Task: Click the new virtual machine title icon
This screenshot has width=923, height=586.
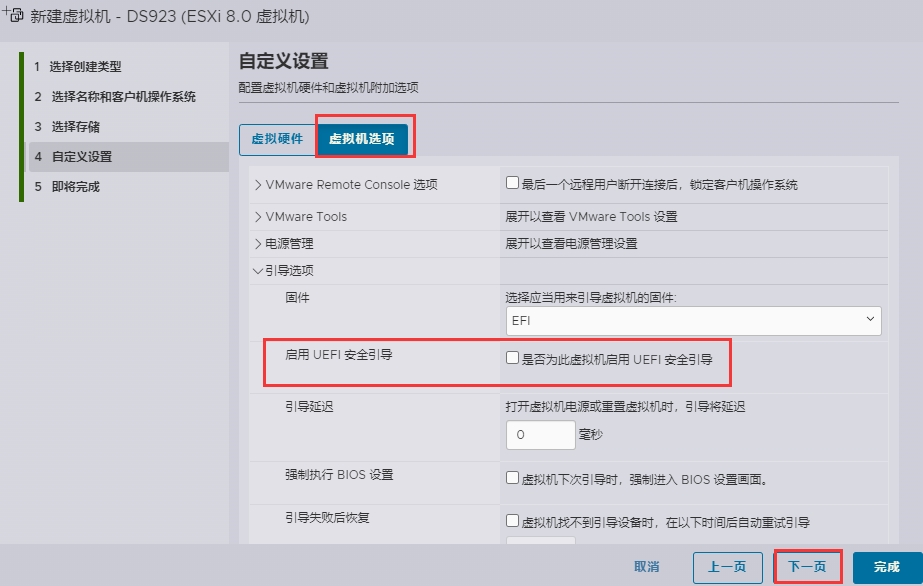Action: [x=14, y=17]
